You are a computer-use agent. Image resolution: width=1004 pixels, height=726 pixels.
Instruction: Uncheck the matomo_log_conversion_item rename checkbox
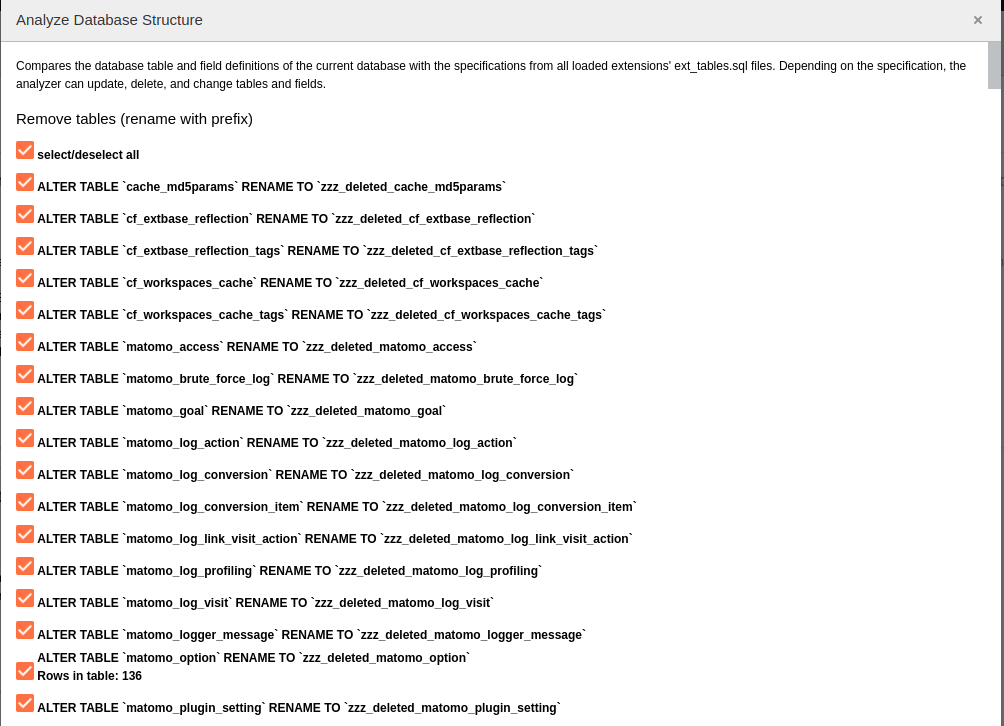[x=25, y=503]
